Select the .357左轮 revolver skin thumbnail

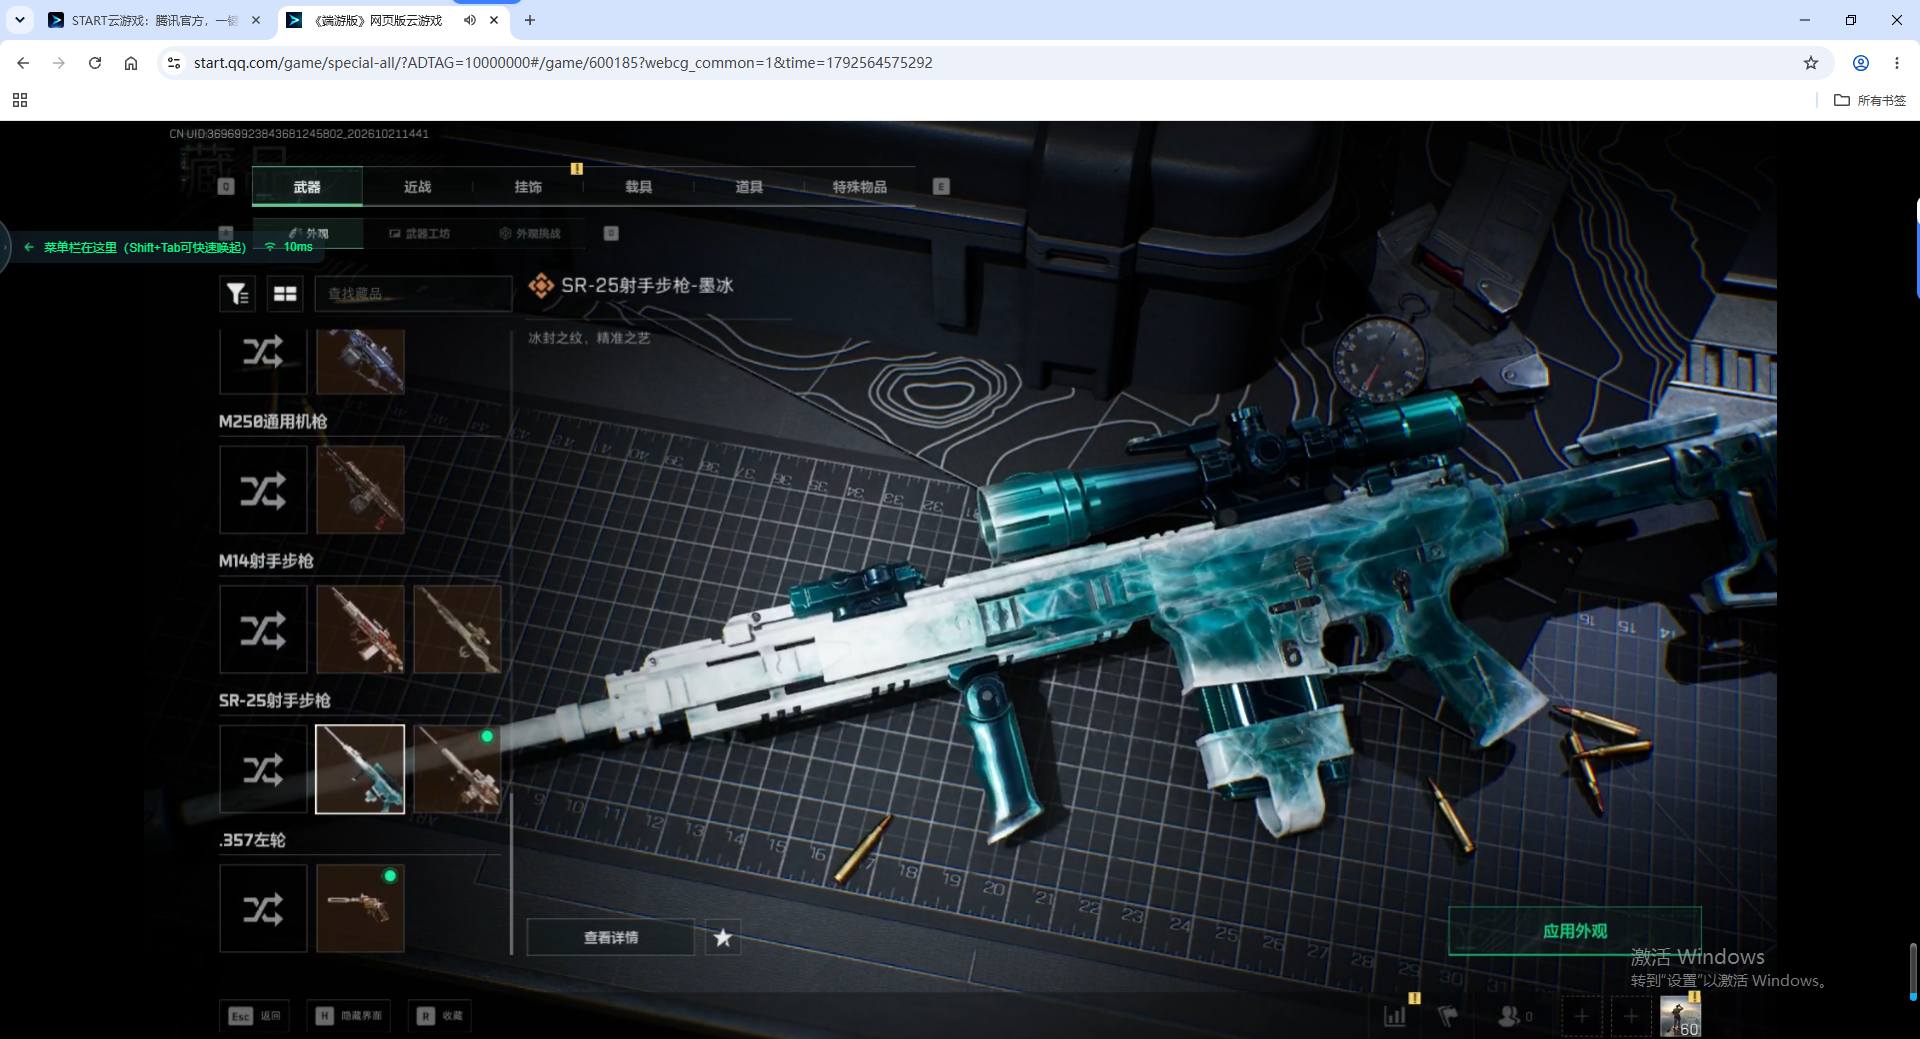(360, 909)
